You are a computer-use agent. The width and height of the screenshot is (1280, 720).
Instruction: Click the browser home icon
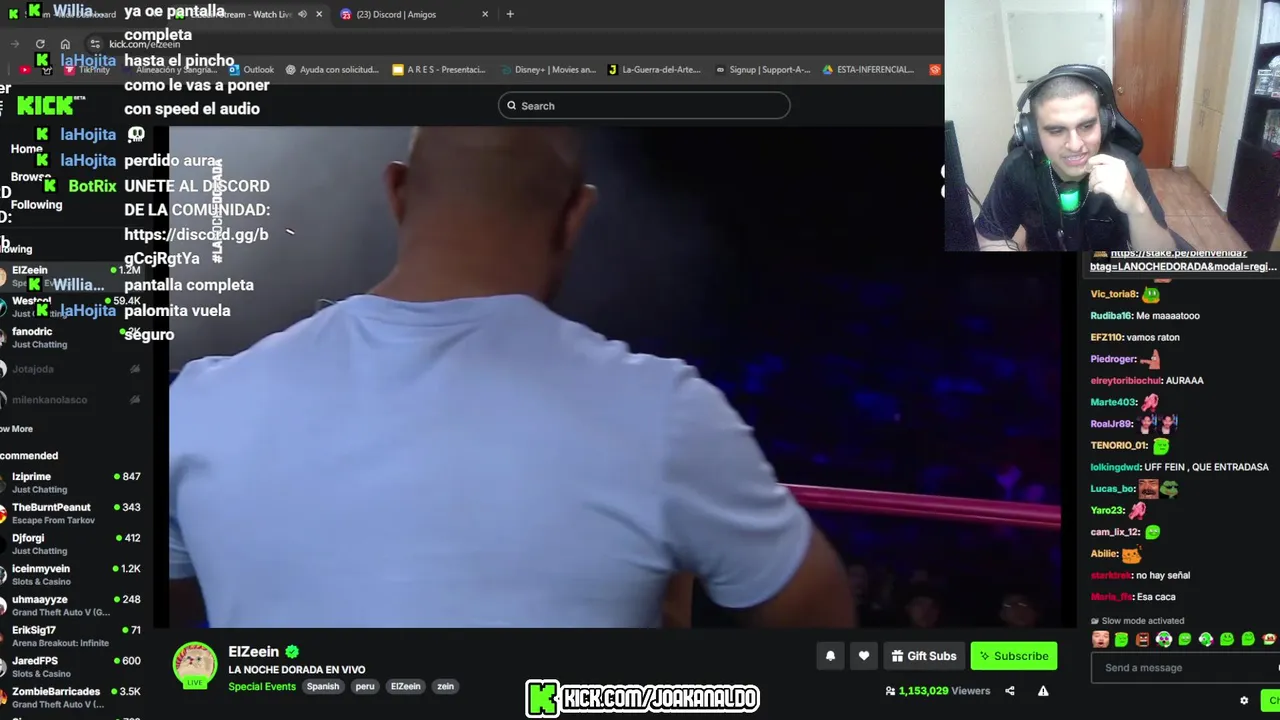click(x=65, y=44)
